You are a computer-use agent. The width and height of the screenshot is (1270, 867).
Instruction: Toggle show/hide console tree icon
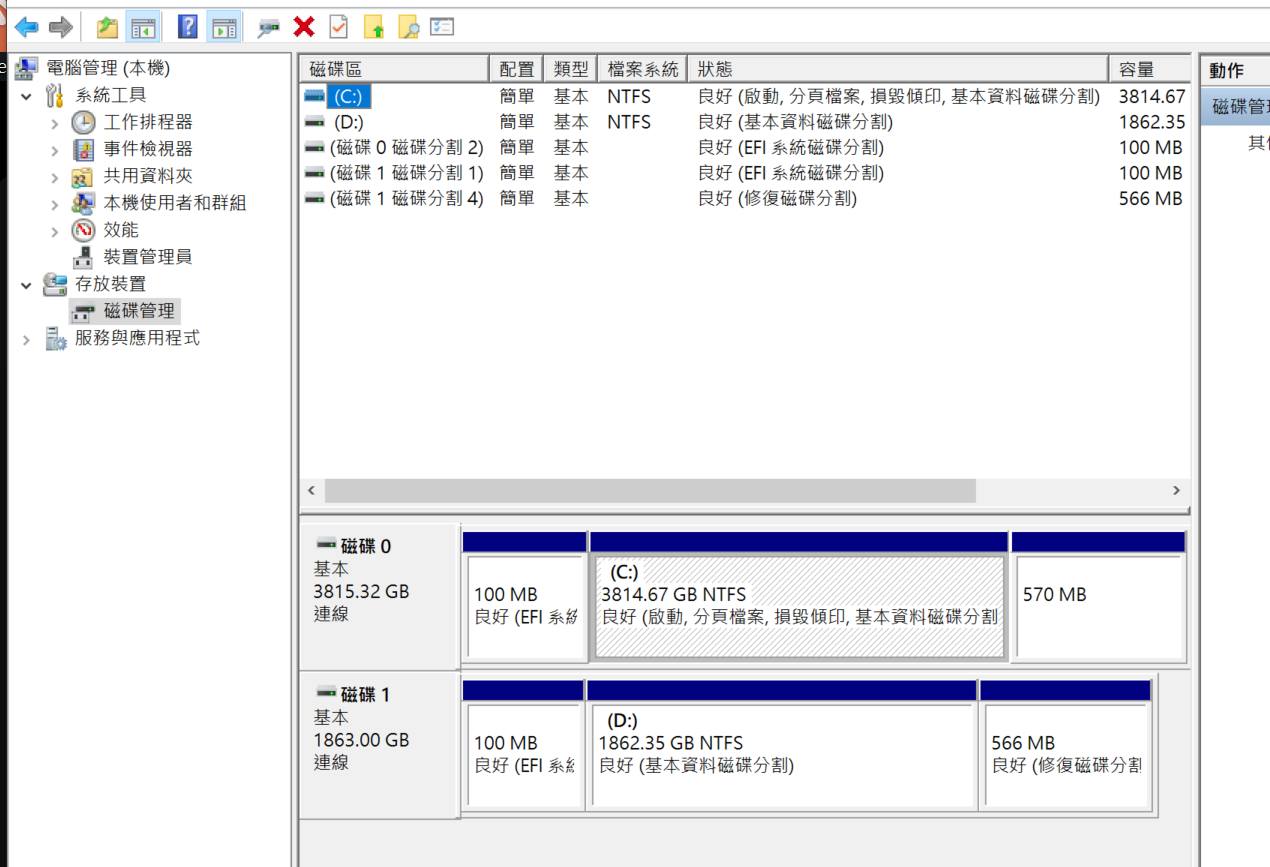[144, 27]
